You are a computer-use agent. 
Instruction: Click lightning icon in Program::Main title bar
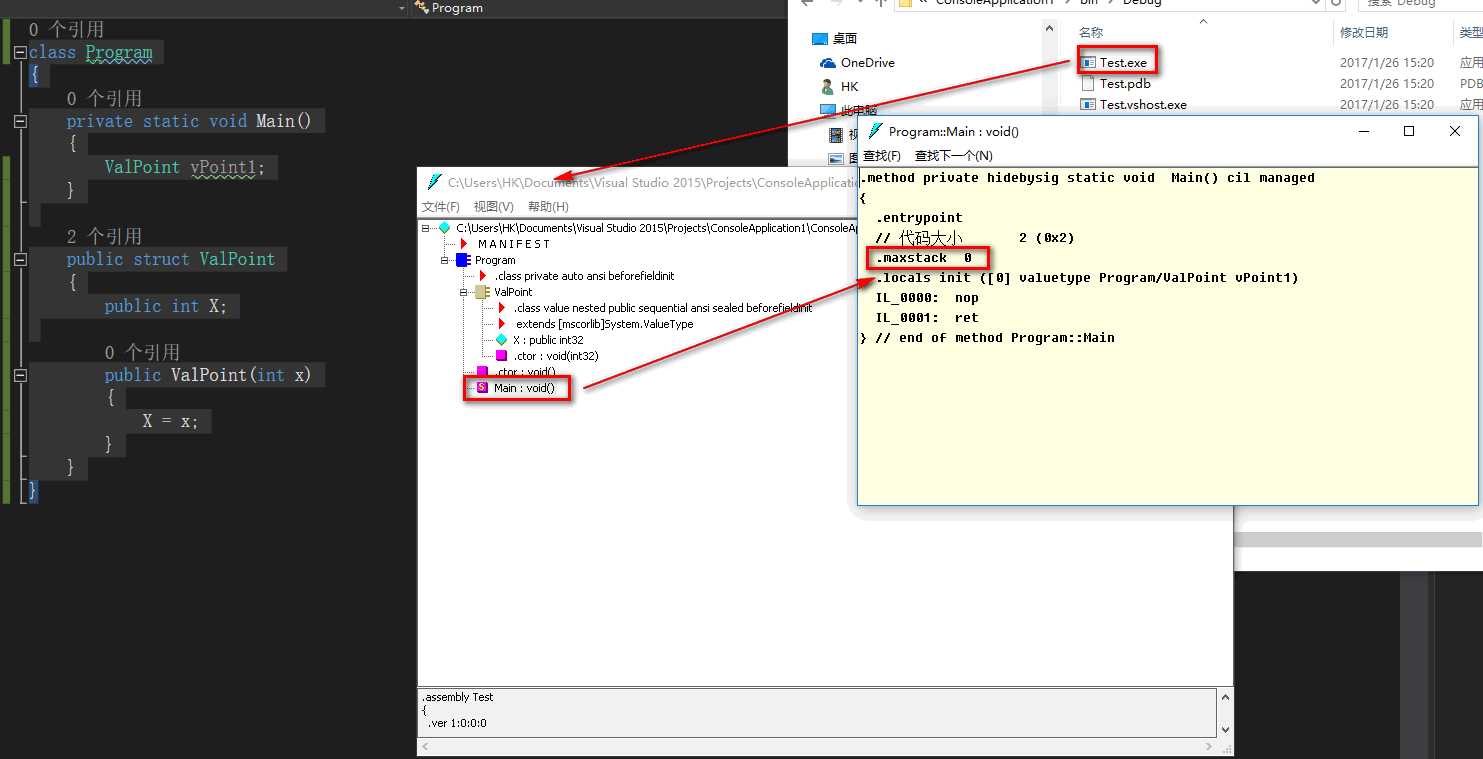coord(875,131)
